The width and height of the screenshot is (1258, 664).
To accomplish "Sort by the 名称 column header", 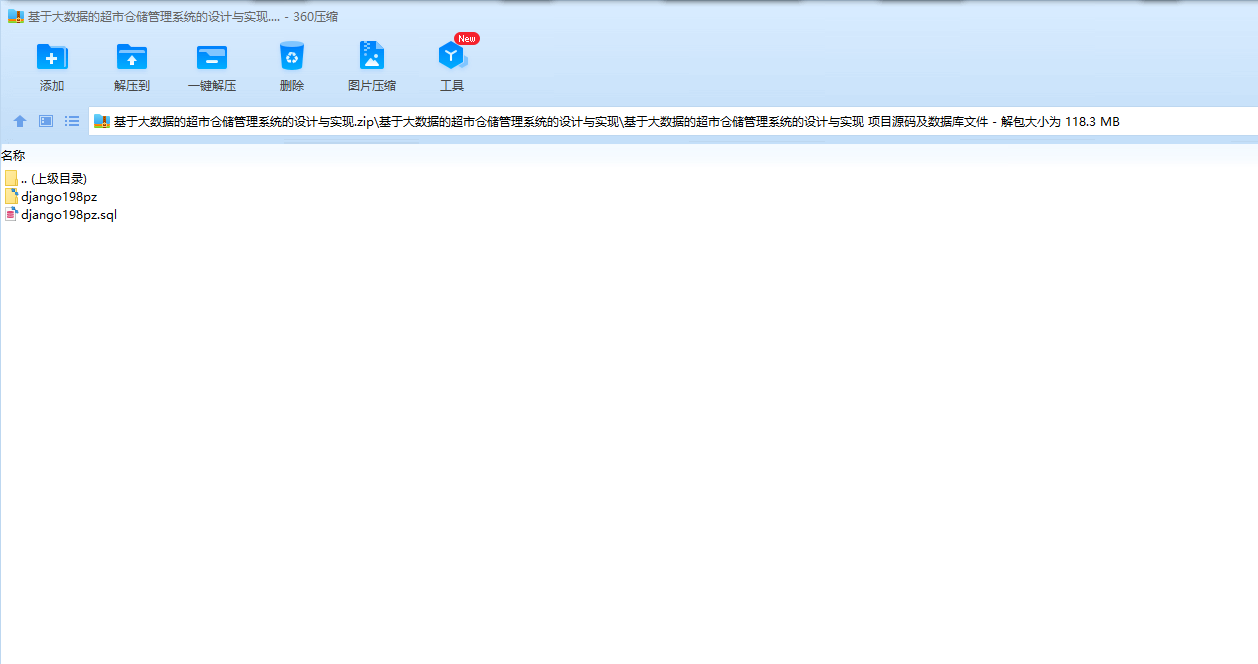I will click(13, 155).
